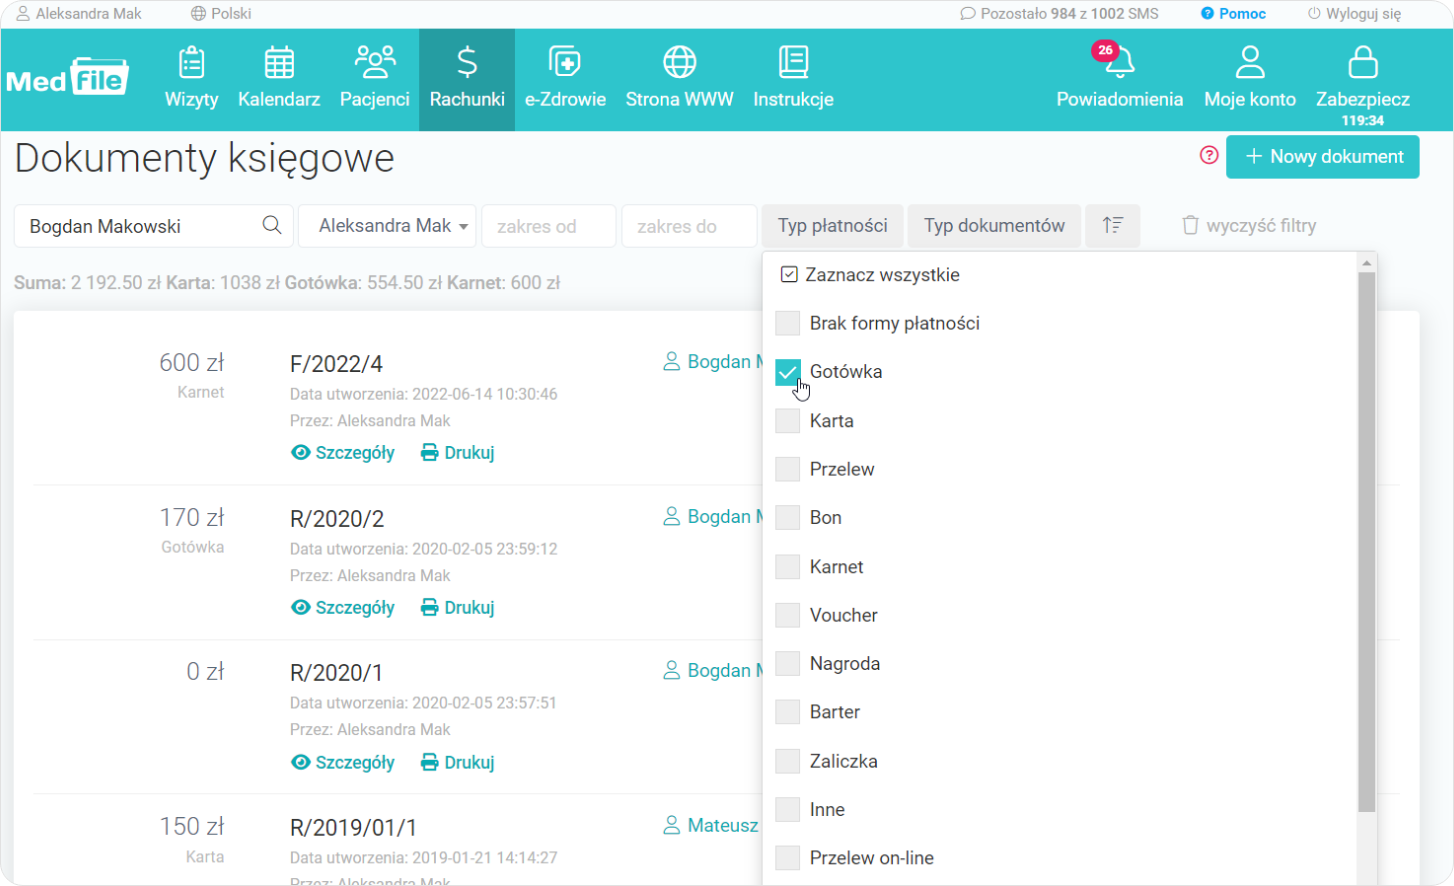Click the notification count badge 26
Screen dimensions: 1454x886
pos(1105,50)
